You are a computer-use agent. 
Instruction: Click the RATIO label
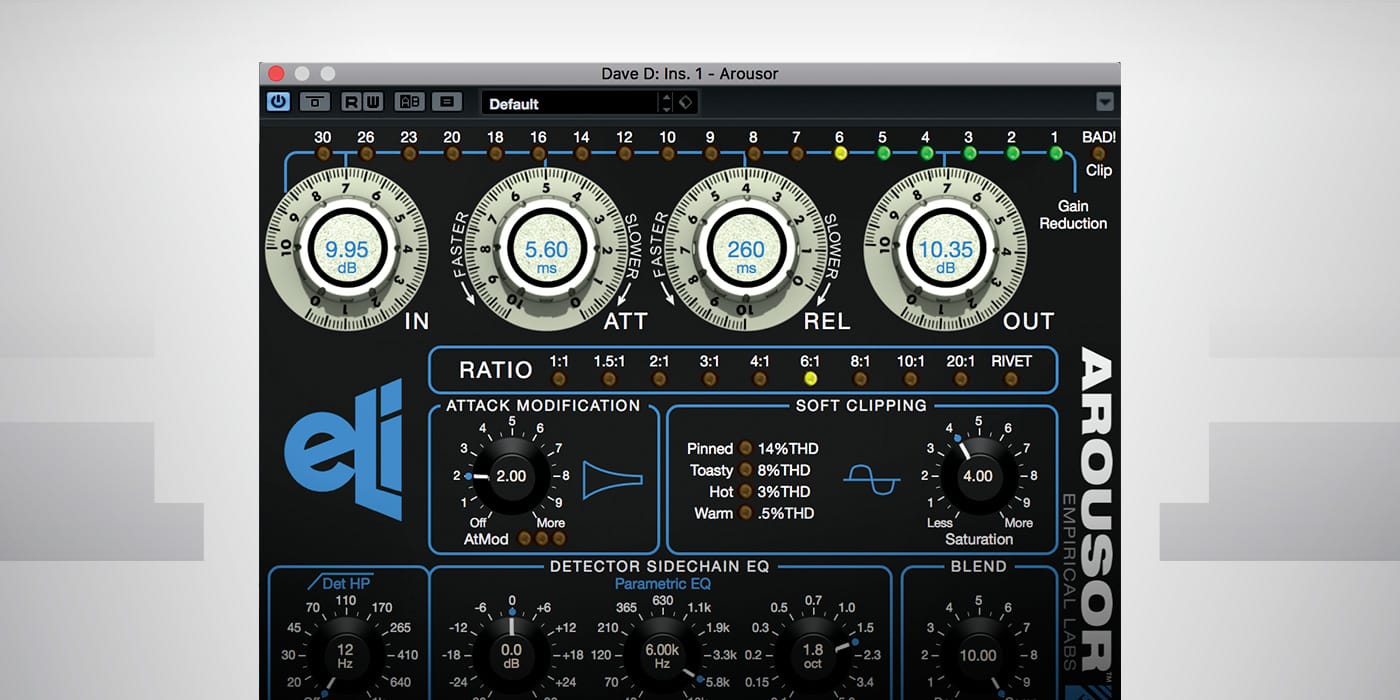pyautogui.click(x=495, y=370)
